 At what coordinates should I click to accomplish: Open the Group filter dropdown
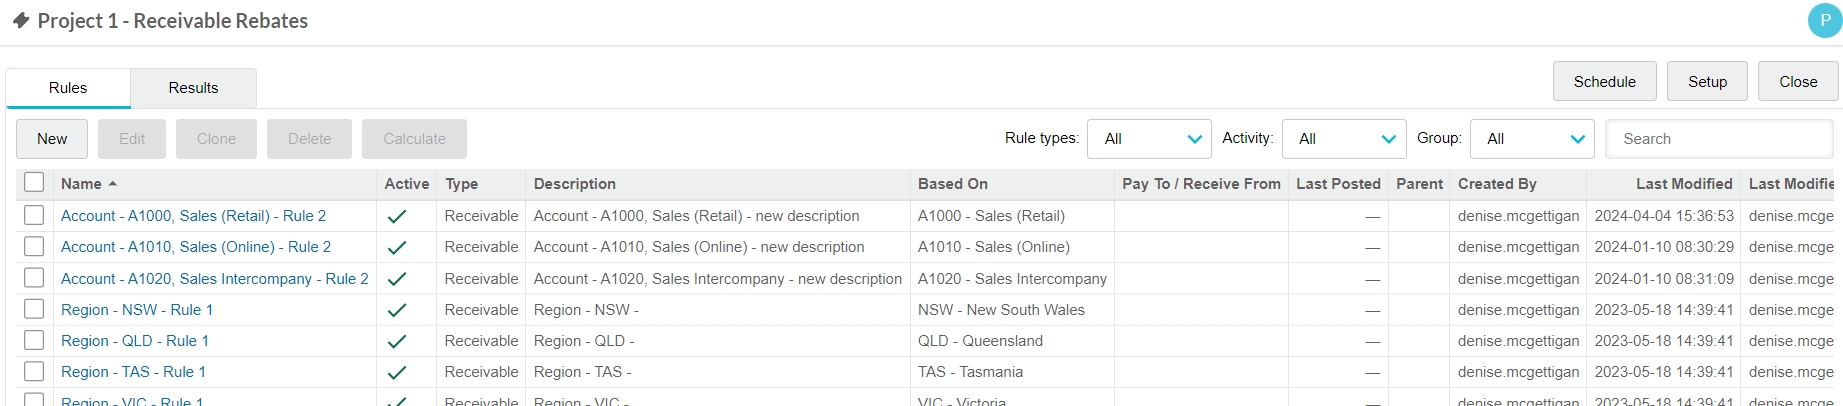coord(1532,139)
